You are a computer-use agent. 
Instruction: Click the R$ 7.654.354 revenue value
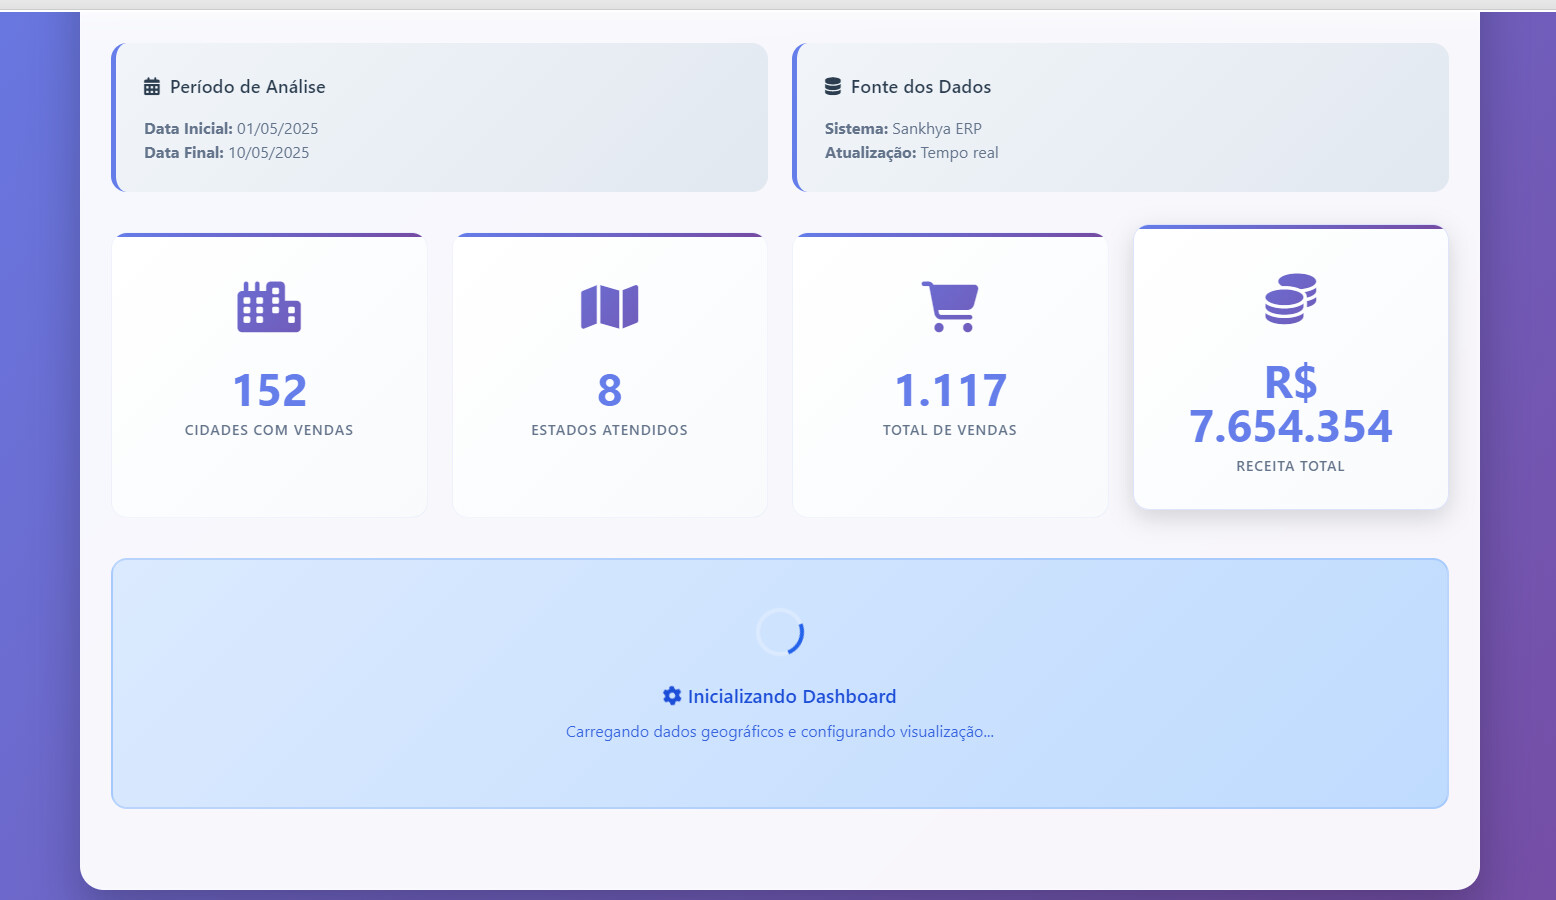point(1290,406)
